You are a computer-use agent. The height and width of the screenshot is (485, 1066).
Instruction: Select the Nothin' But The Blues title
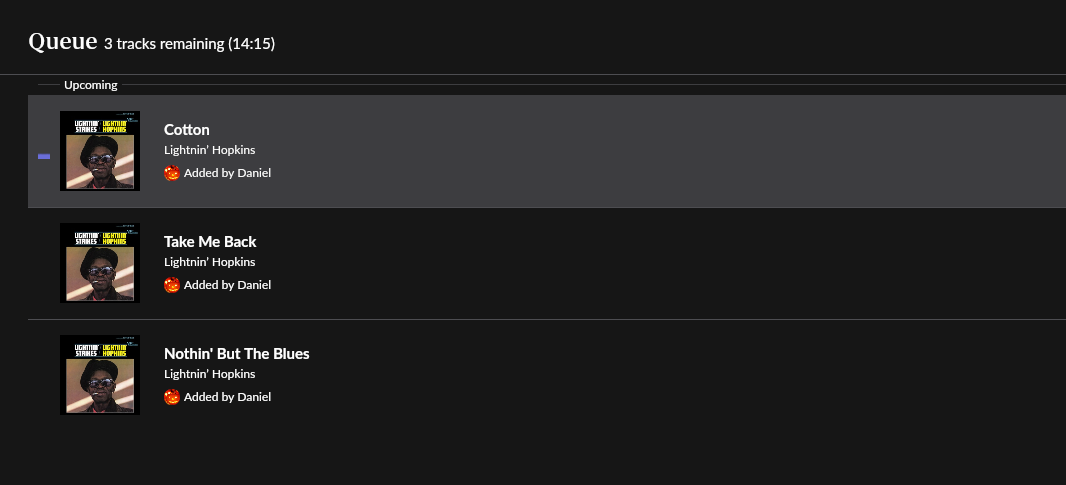point(237,354)
